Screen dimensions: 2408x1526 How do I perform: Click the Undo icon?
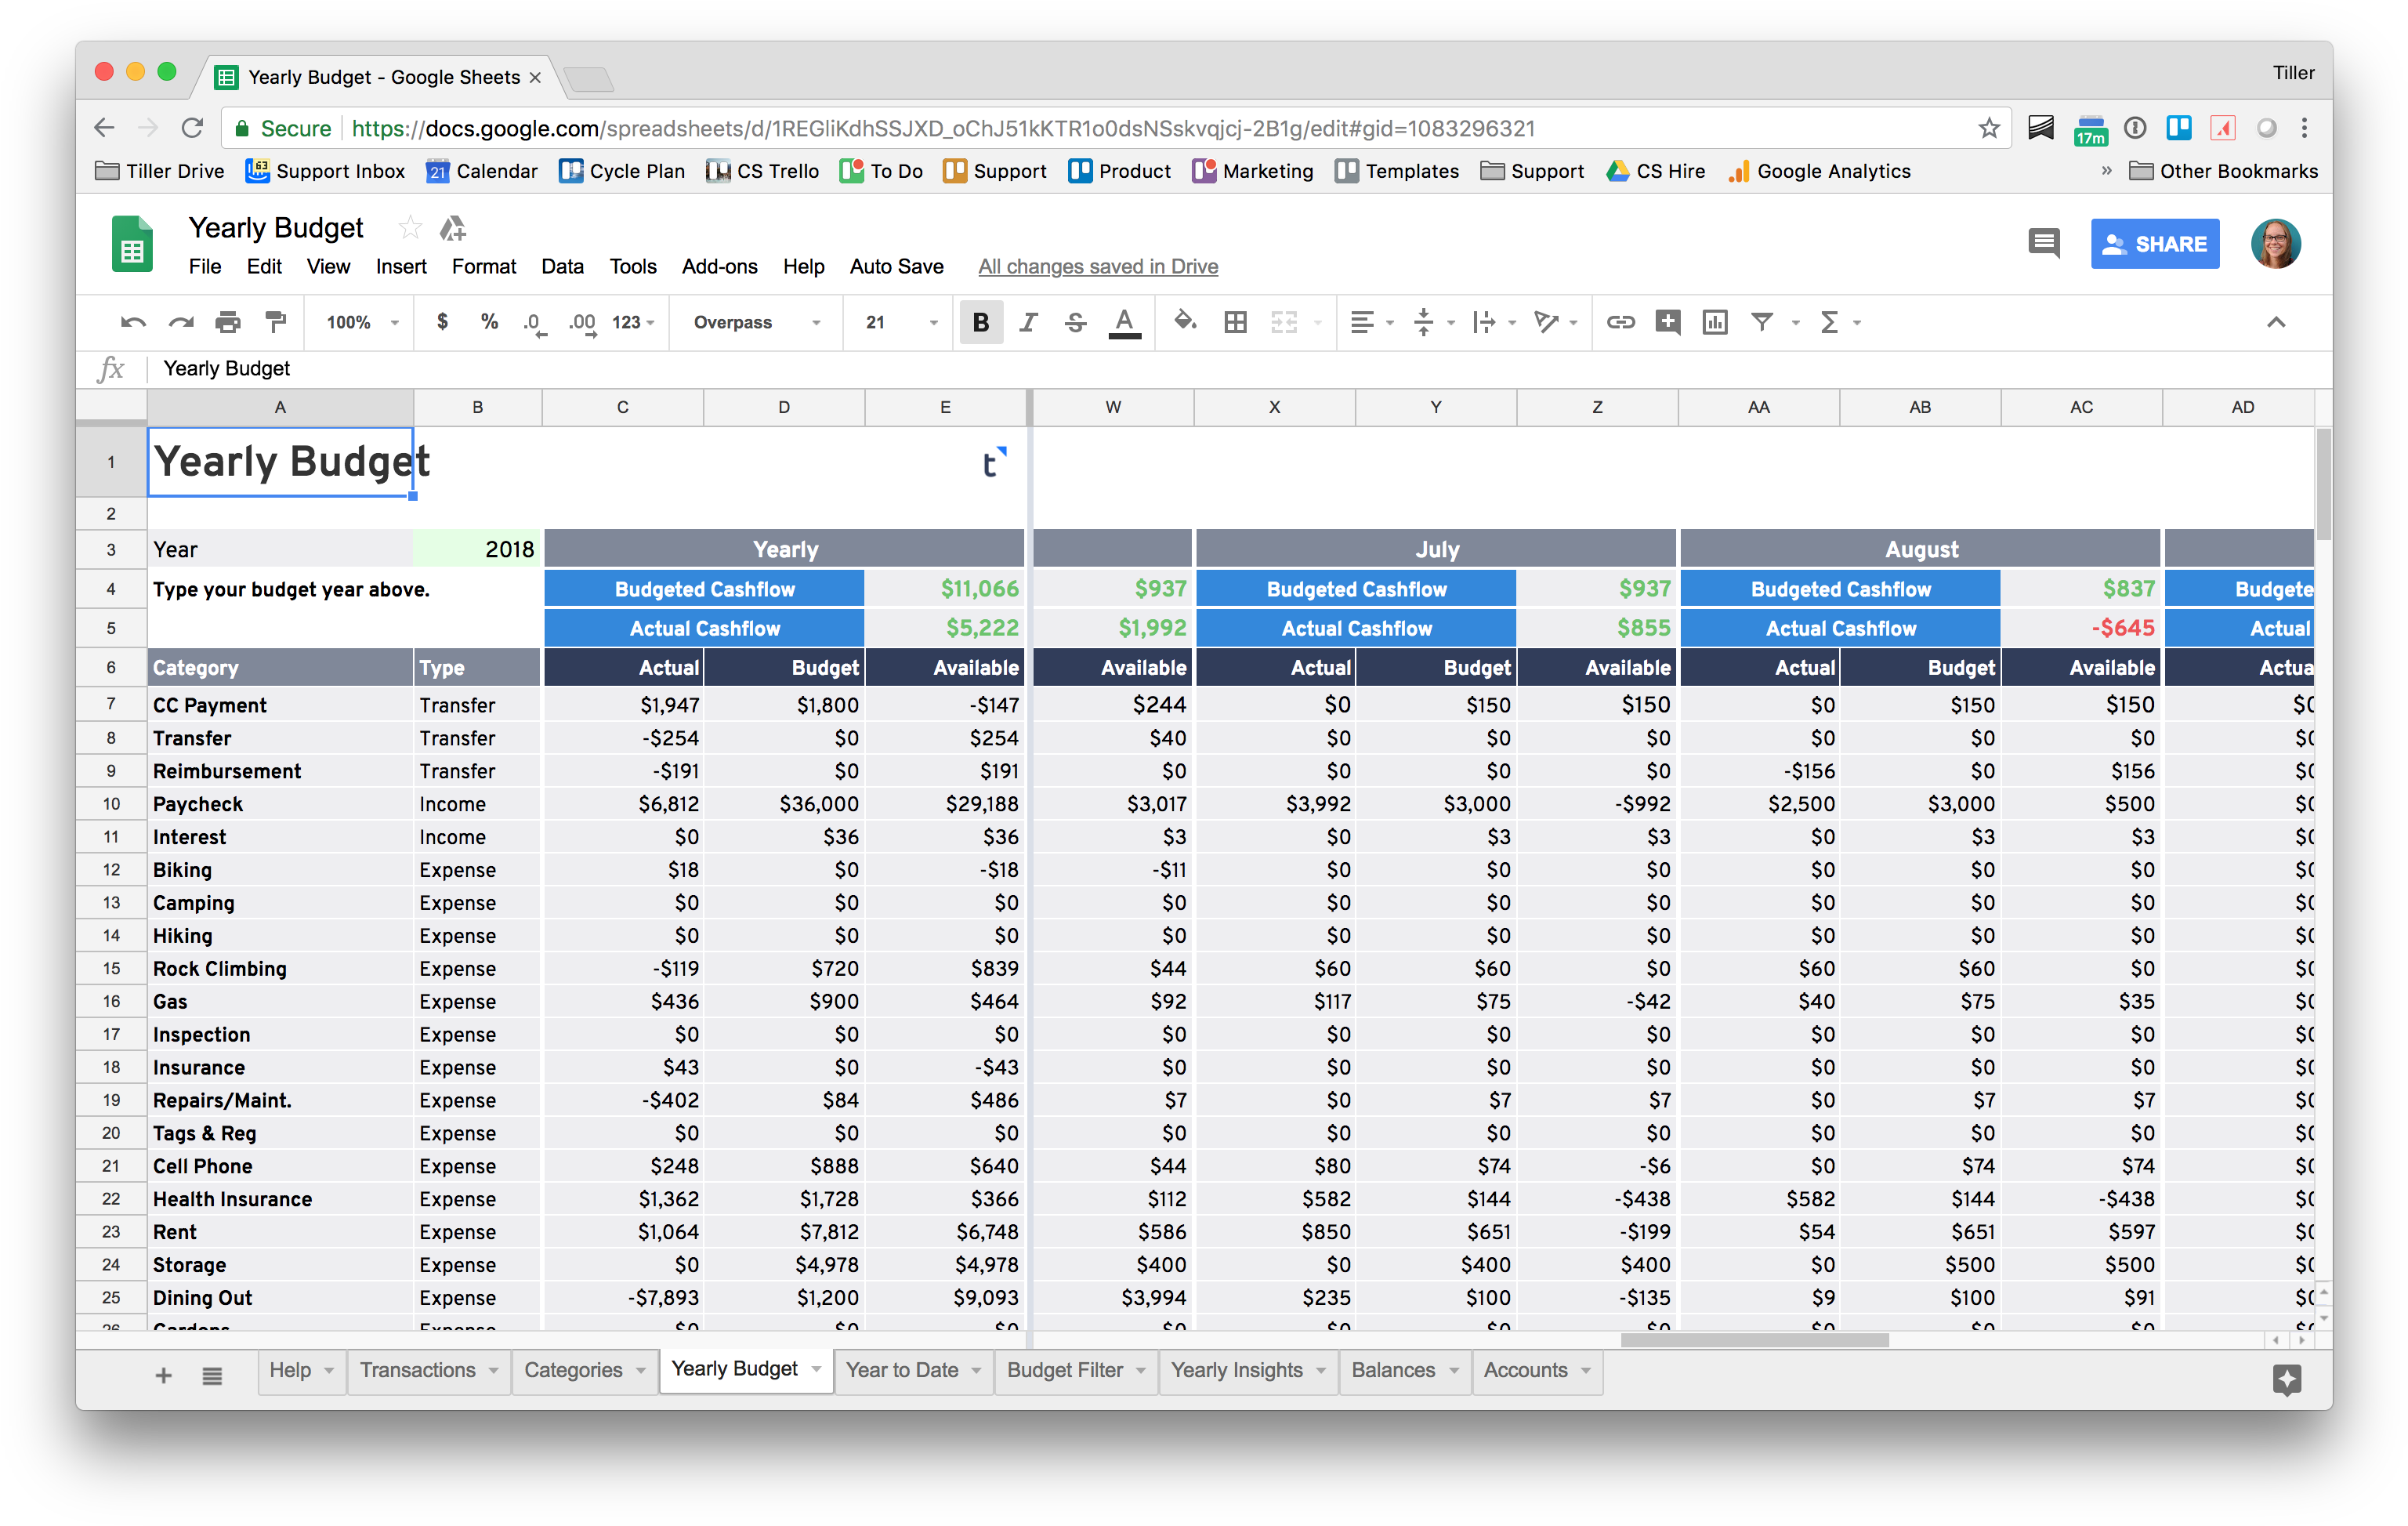133,322
